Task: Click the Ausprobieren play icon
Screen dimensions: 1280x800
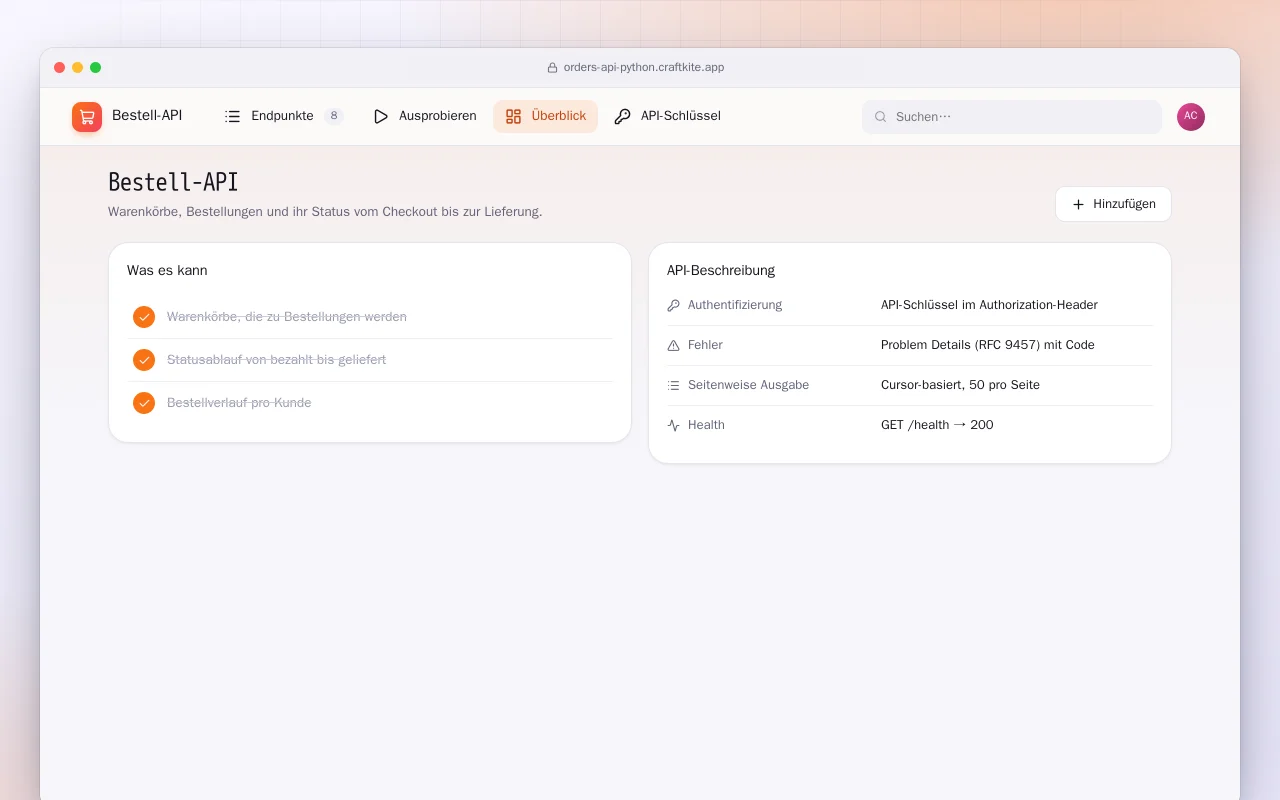Action: (381, 116)
